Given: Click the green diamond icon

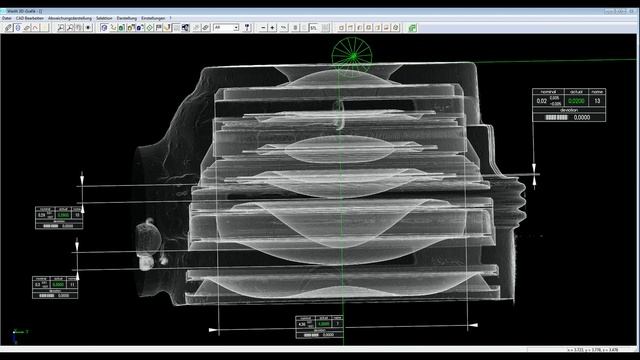Looking at the screenshot, I should point(149,28).
